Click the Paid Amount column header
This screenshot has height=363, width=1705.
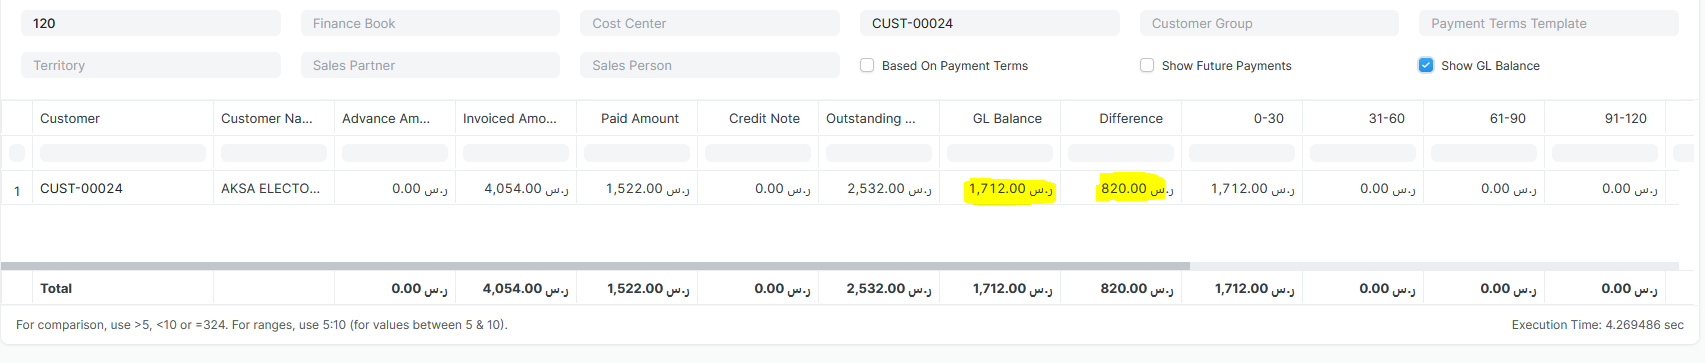point(639,118)
